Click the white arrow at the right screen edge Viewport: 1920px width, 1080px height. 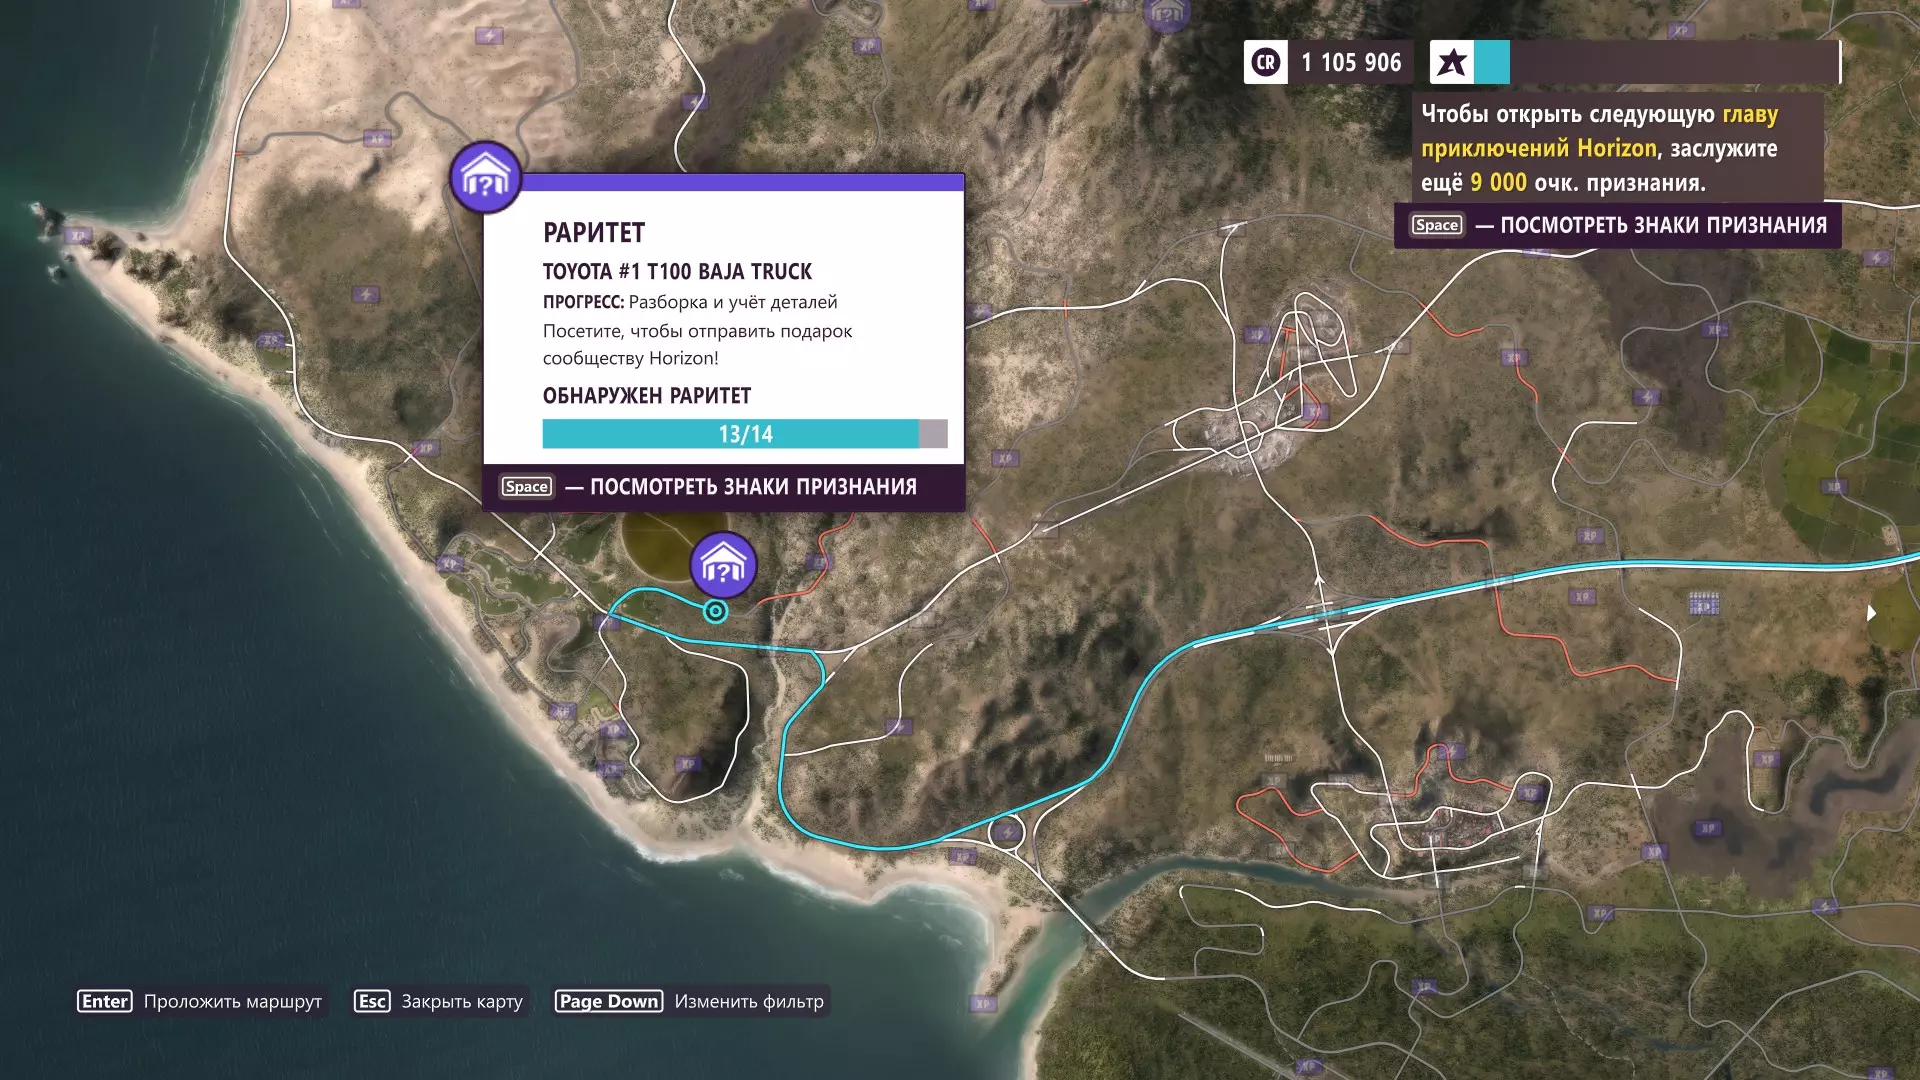point(1871,613)
